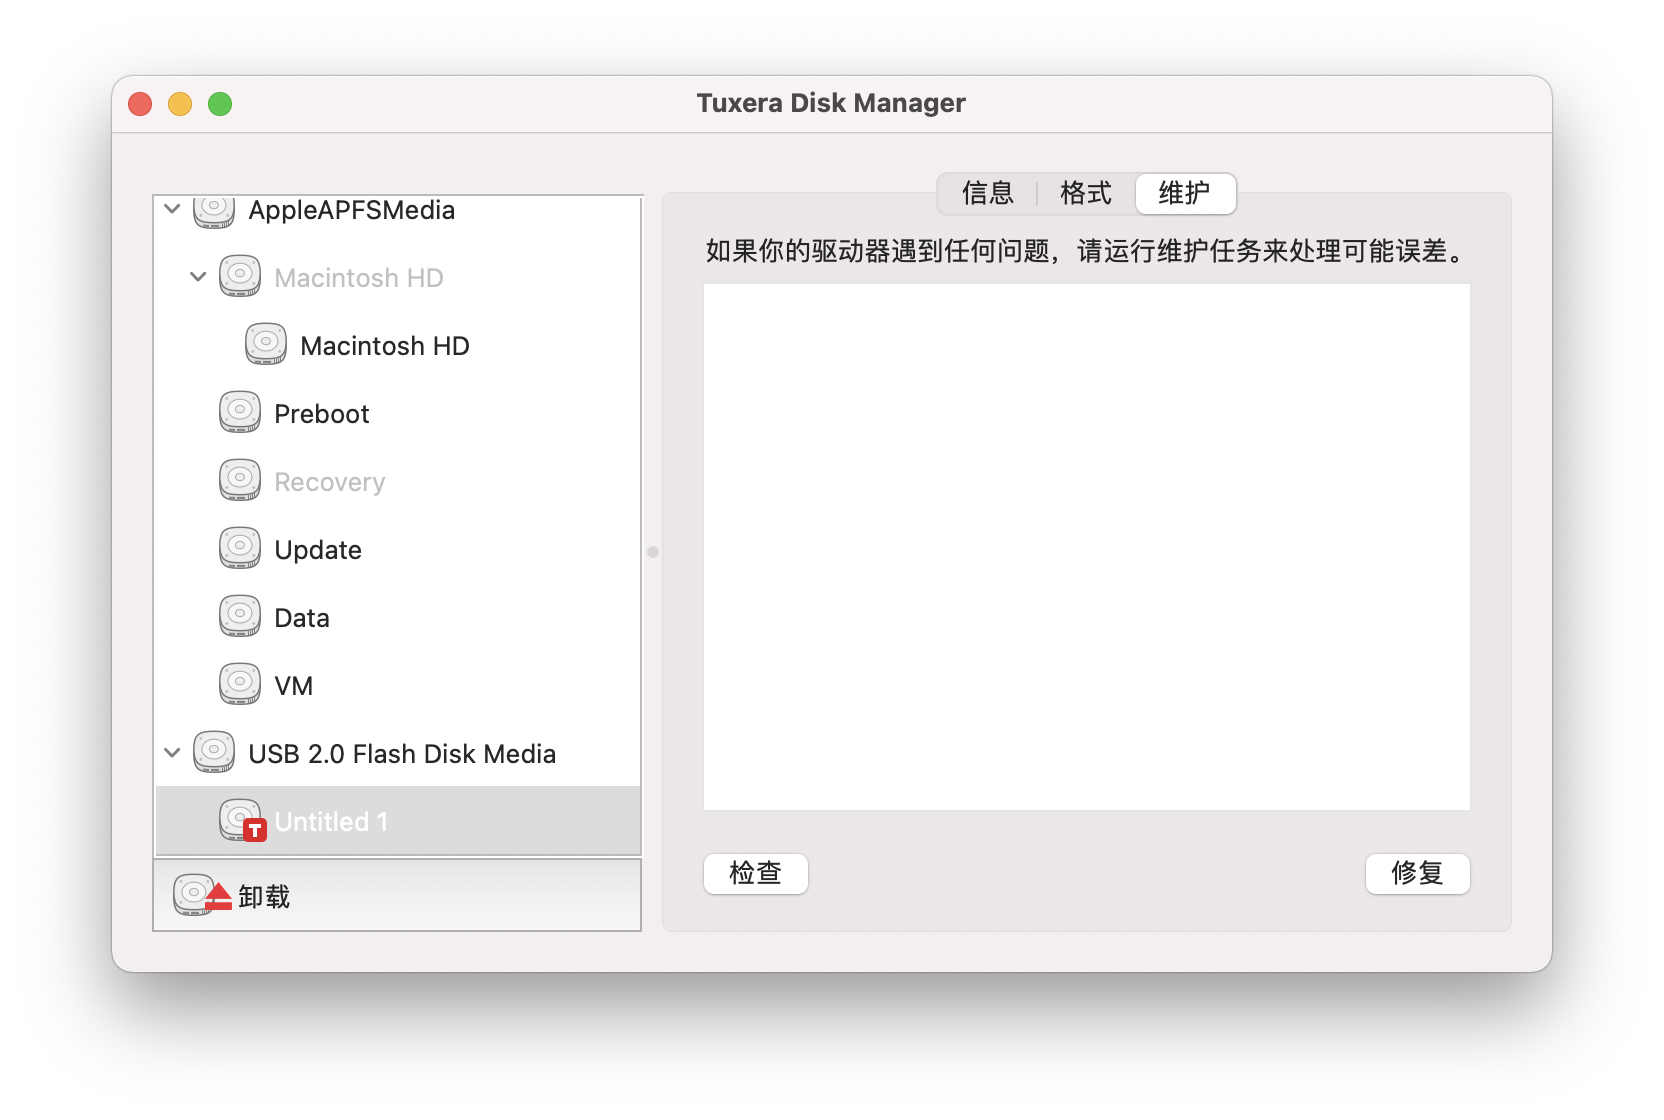The image size is (1664, 1120).
Task: Click the red eject disk icon
Action: [x=202, y=895]
